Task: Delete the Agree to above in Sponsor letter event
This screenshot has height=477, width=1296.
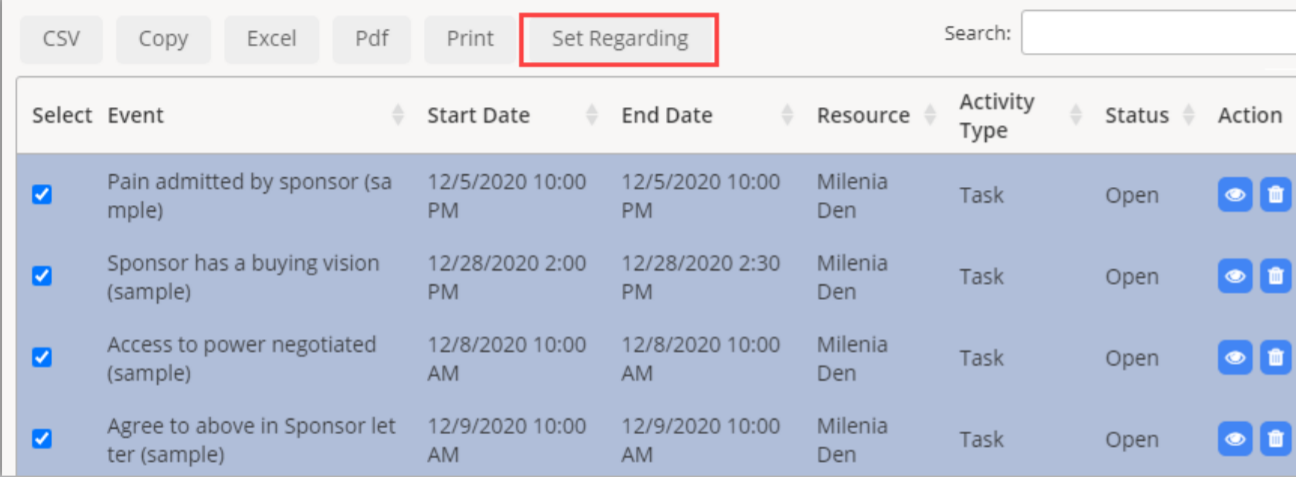Action: [1275, 439]
